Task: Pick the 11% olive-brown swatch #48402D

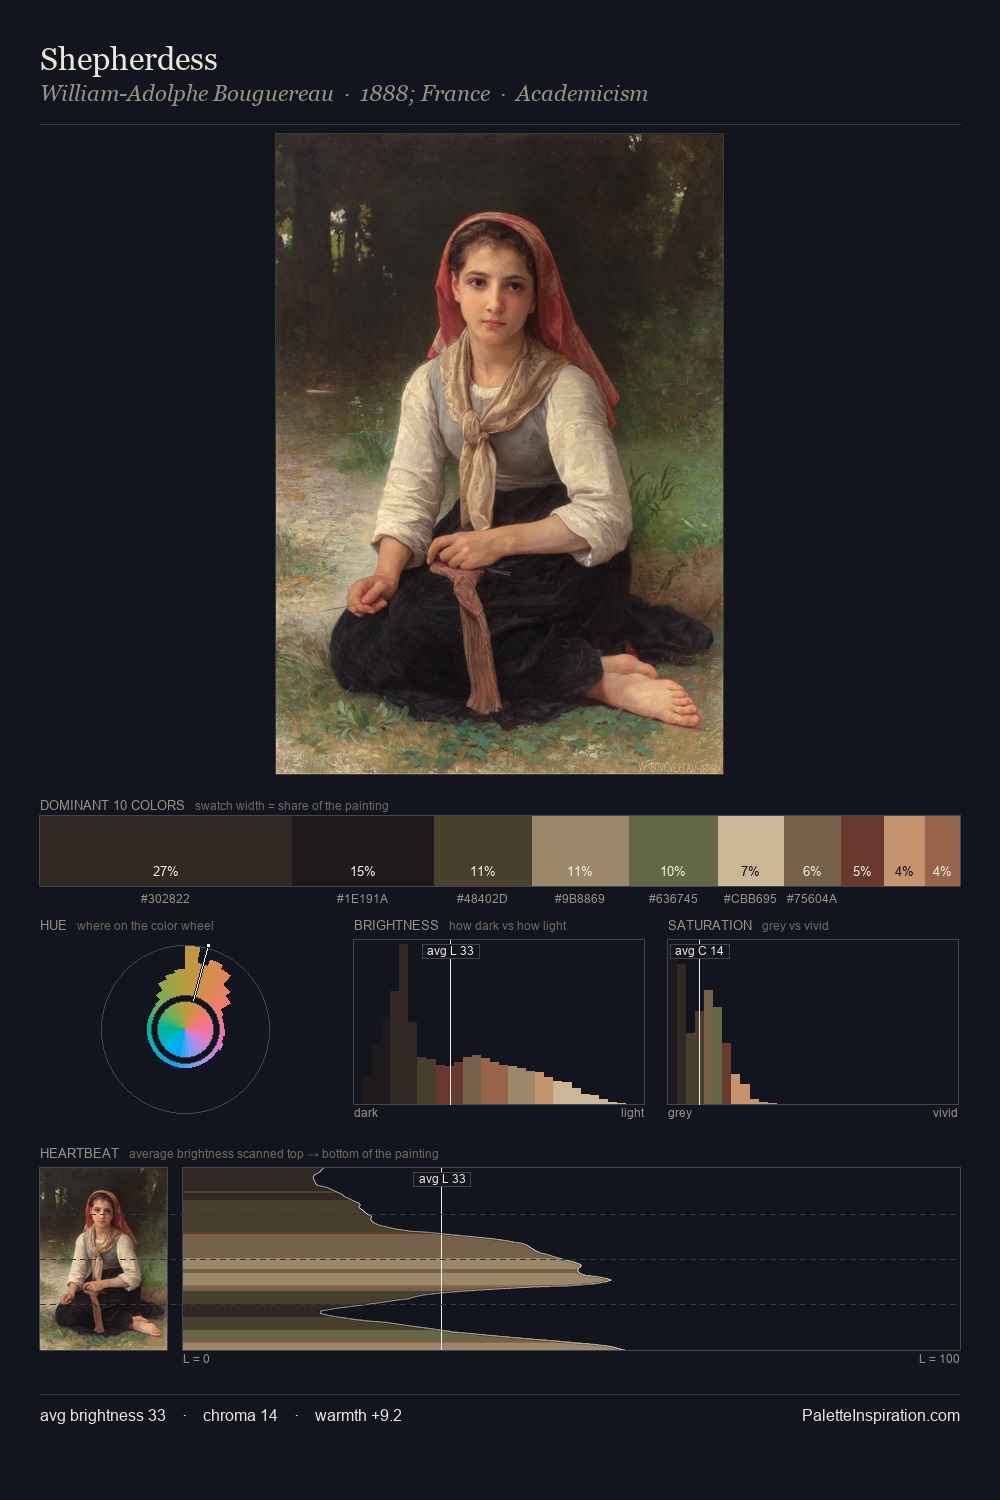Action: click(x=483, y=851)
